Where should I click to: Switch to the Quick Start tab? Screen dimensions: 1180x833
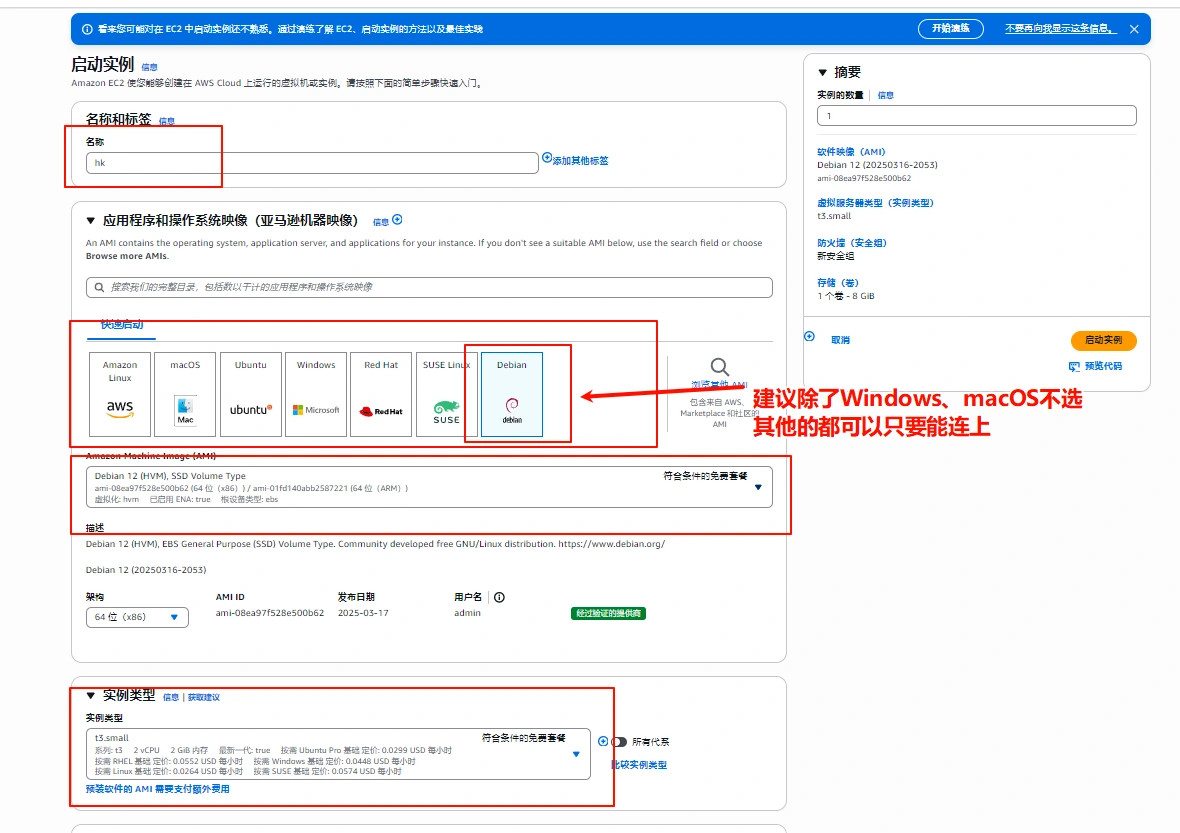pos(122,325)
